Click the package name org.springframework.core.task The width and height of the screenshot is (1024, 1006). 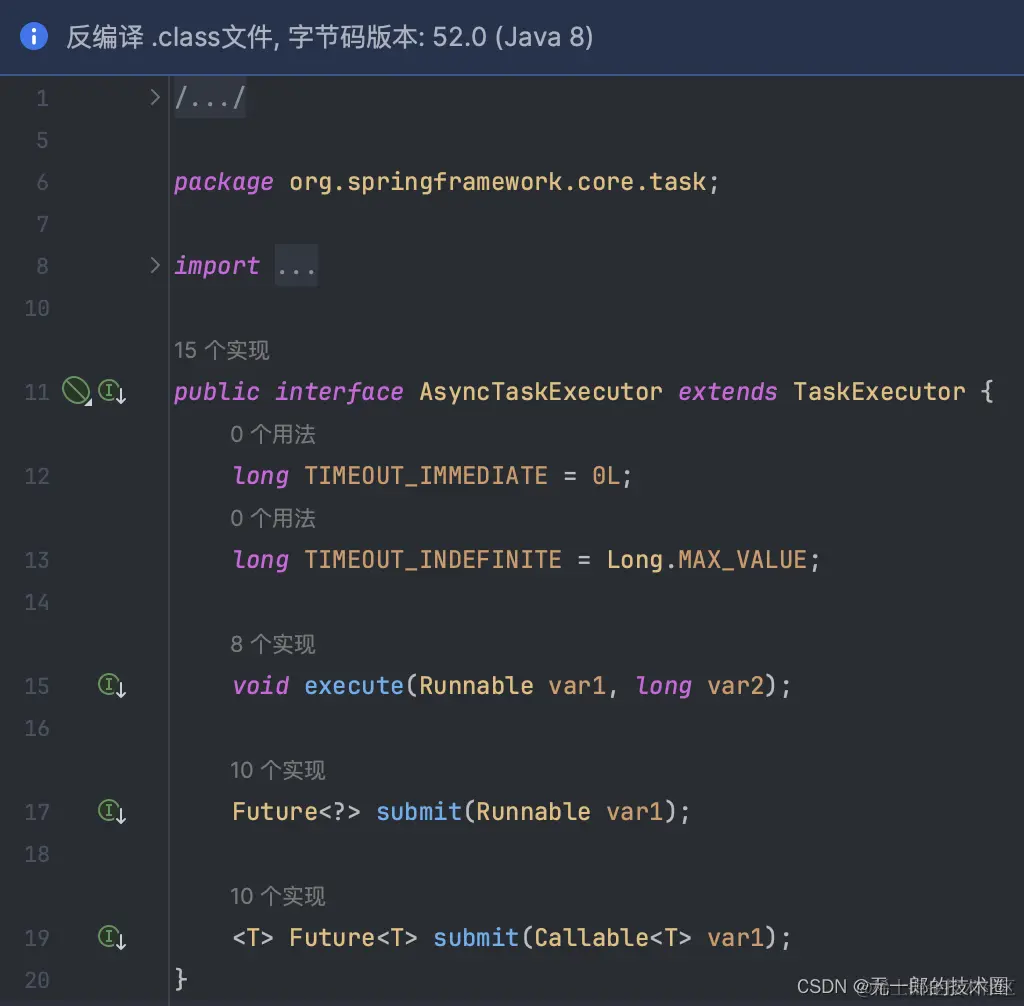pyautogui.click(x=500, y=182)
